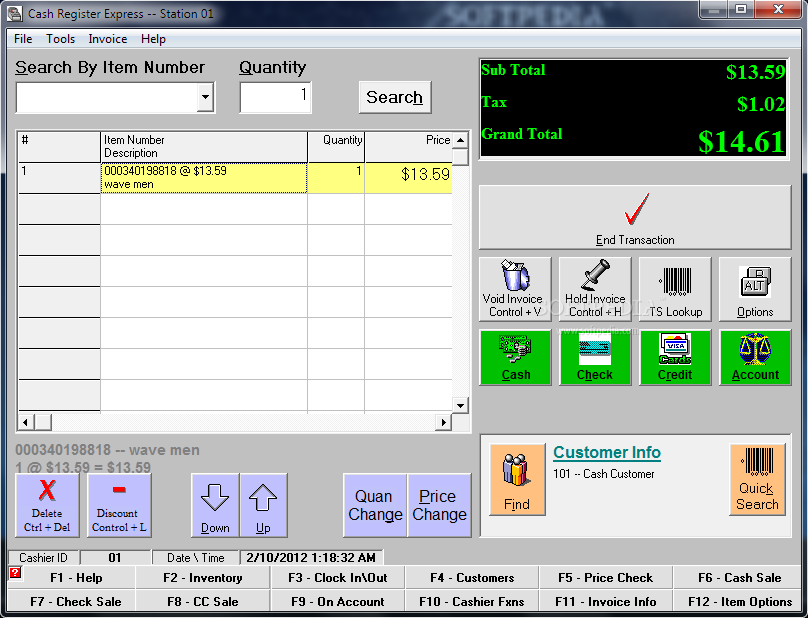
Task: Click F11 - Invoice Info key
Action: (605, 602)
